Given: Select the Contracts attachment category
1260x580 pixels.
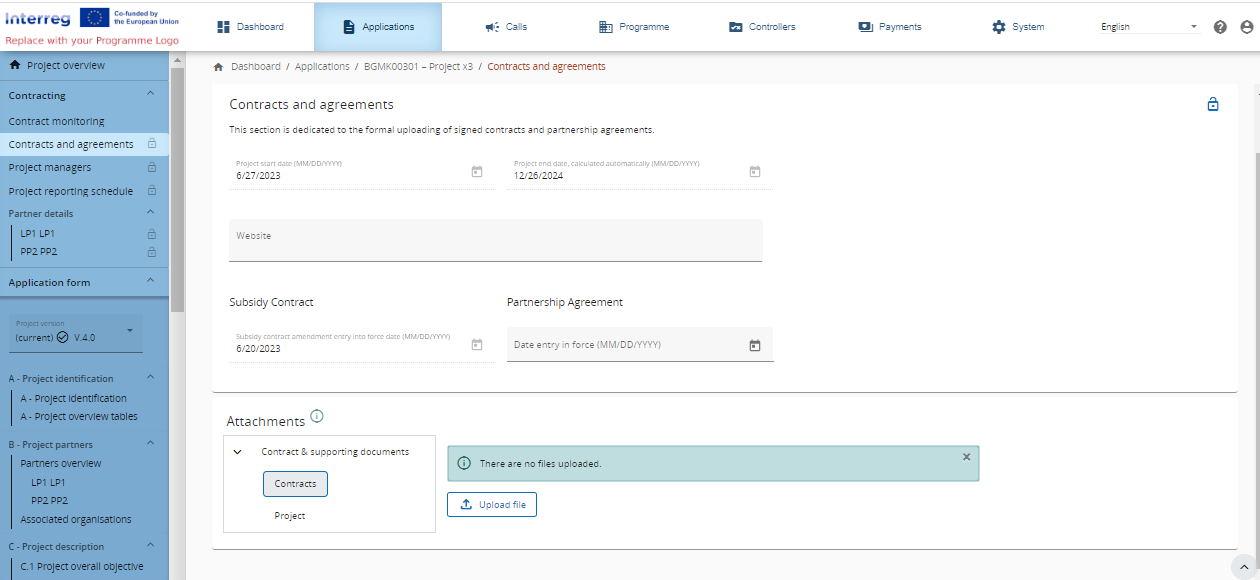Looking at the screenshot, I should pyautogui.click(x=295, y=484).
